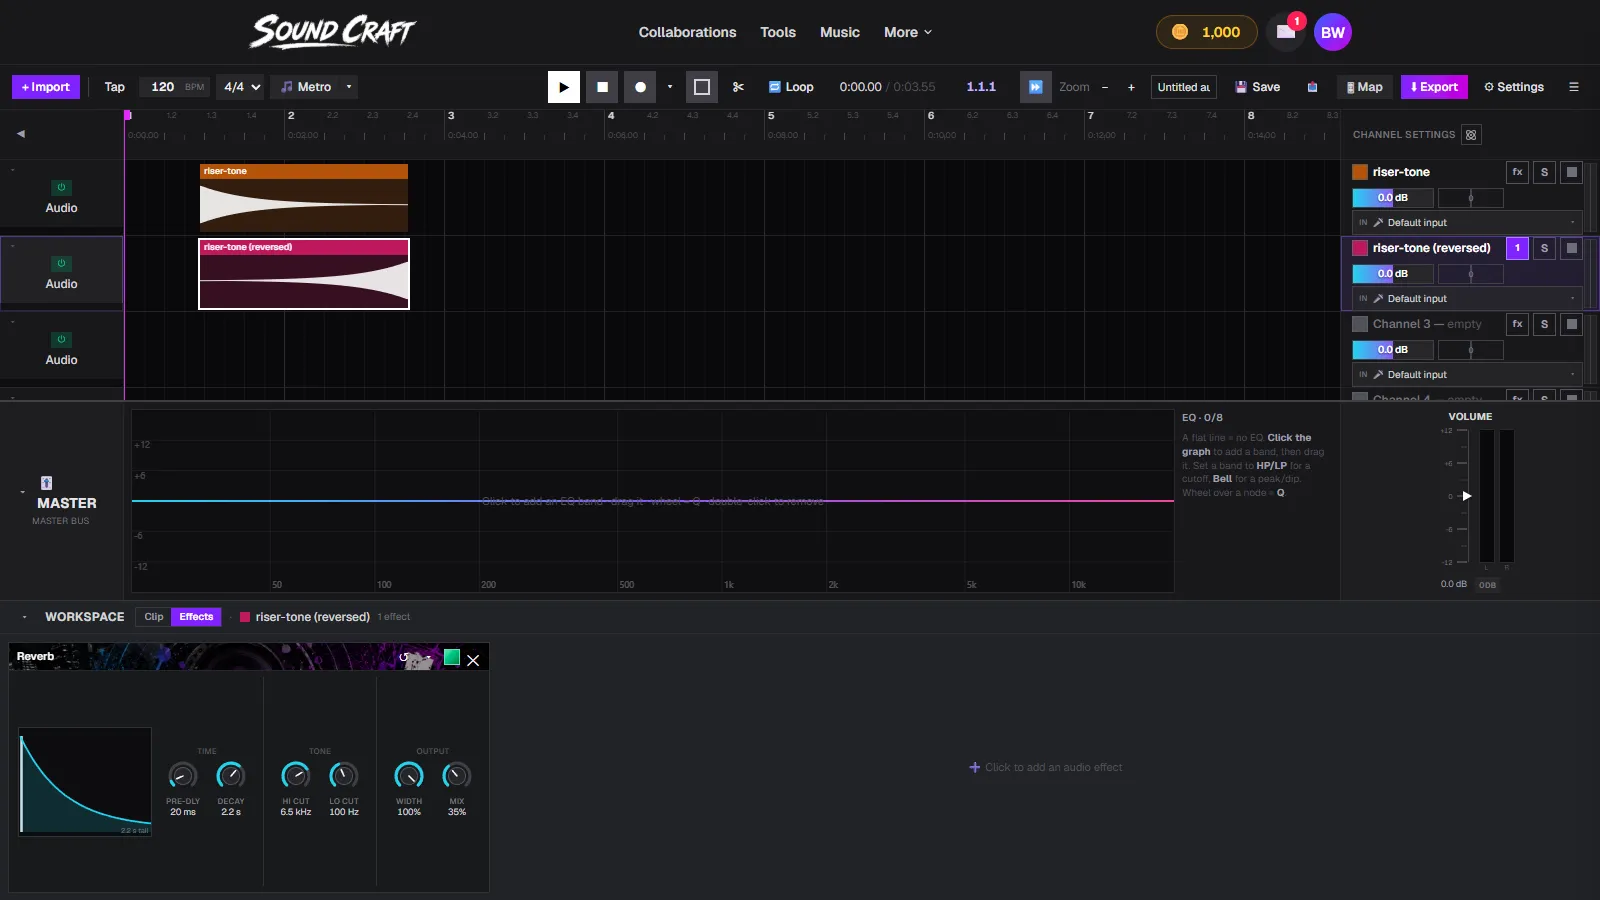Image resolution: width=1600 pixels, height=900 pixels.
Task: Open metronome options arrow
Action: [x=349, y=87]
